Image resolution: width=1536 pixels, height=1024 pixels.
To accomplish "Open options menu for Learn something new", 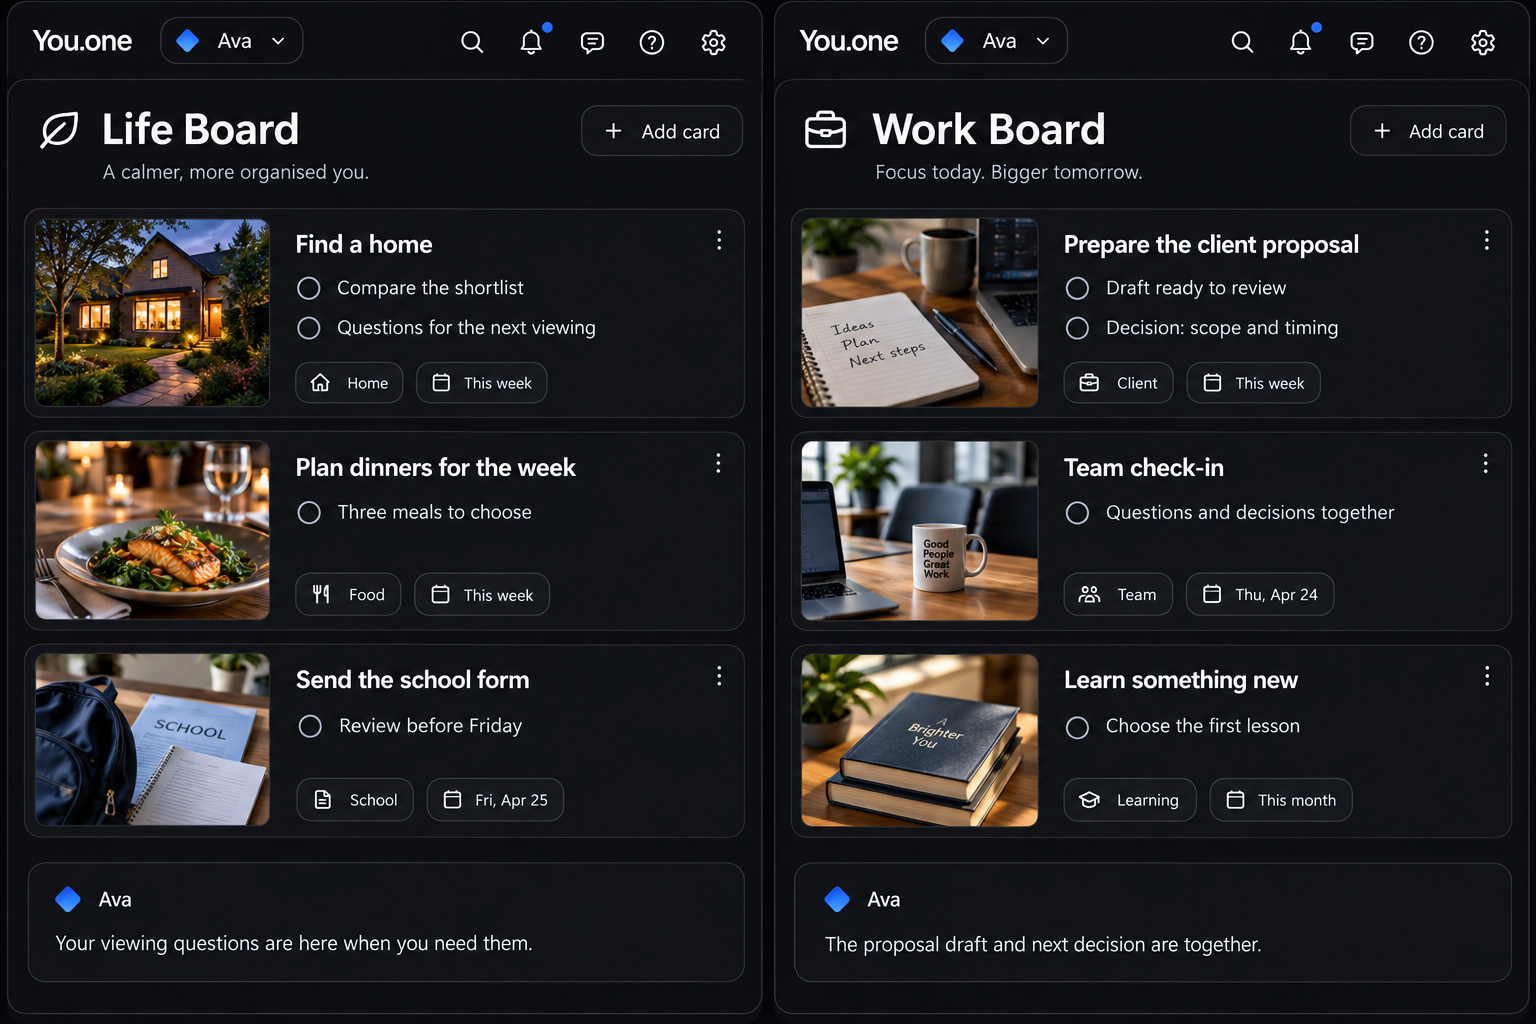I will tap(1487, 676).
